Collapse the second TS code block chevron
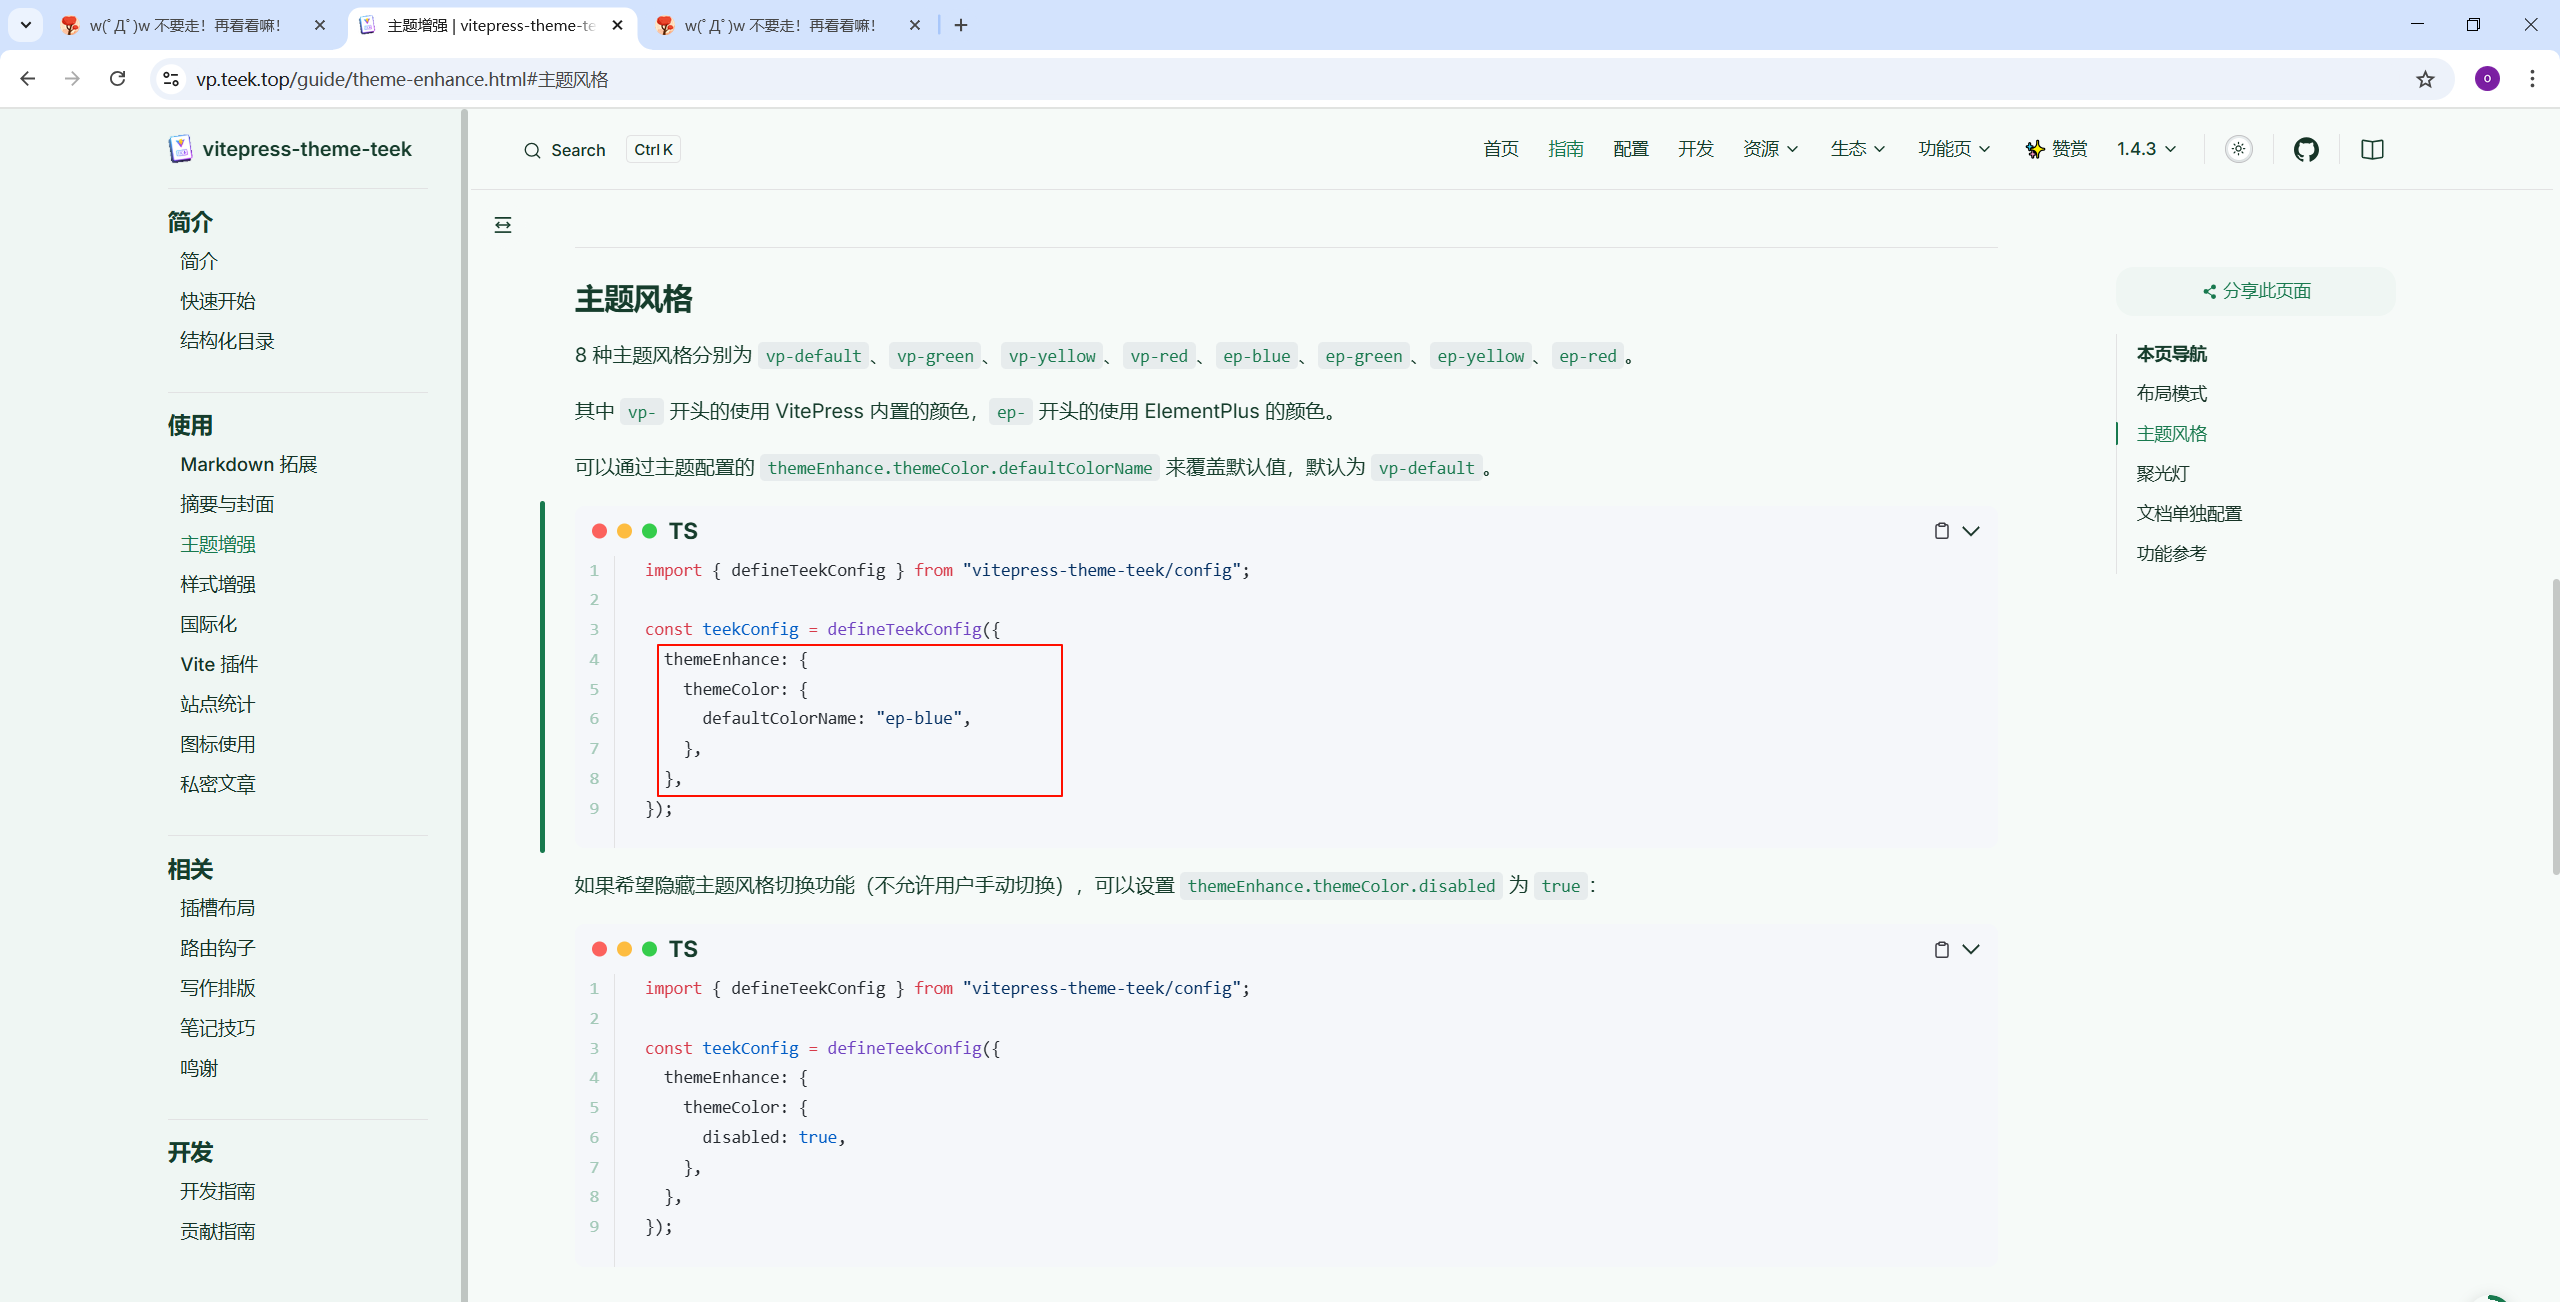2560x1302 pixels. (1971, 949)
